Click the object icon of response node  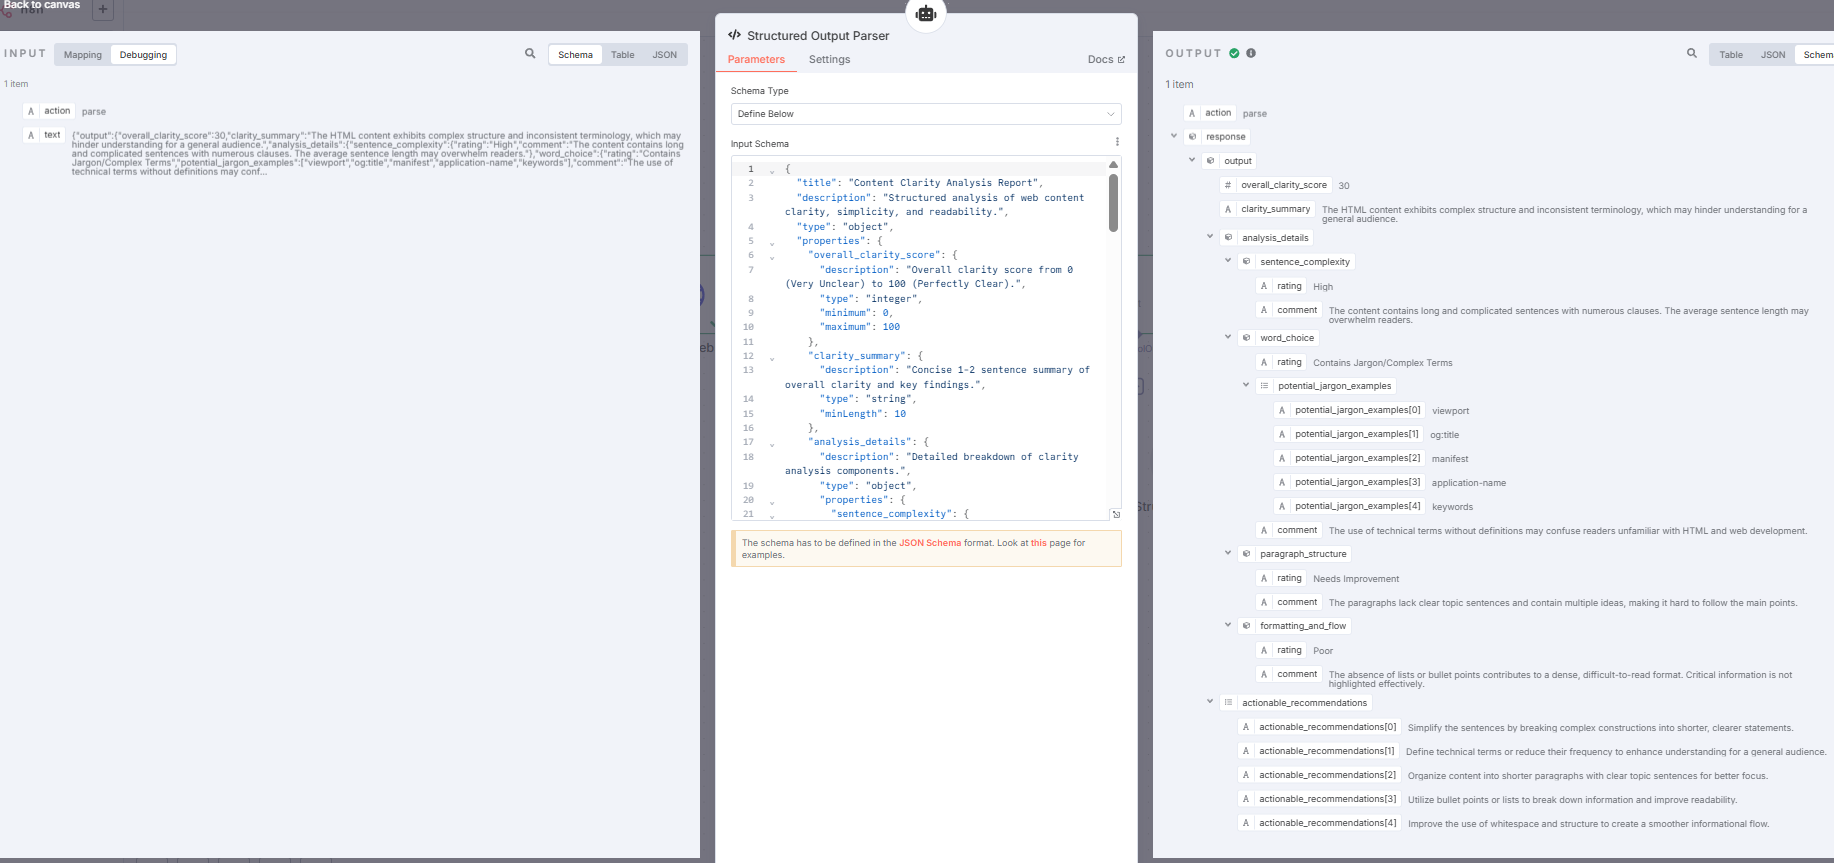click(1192, 137)
